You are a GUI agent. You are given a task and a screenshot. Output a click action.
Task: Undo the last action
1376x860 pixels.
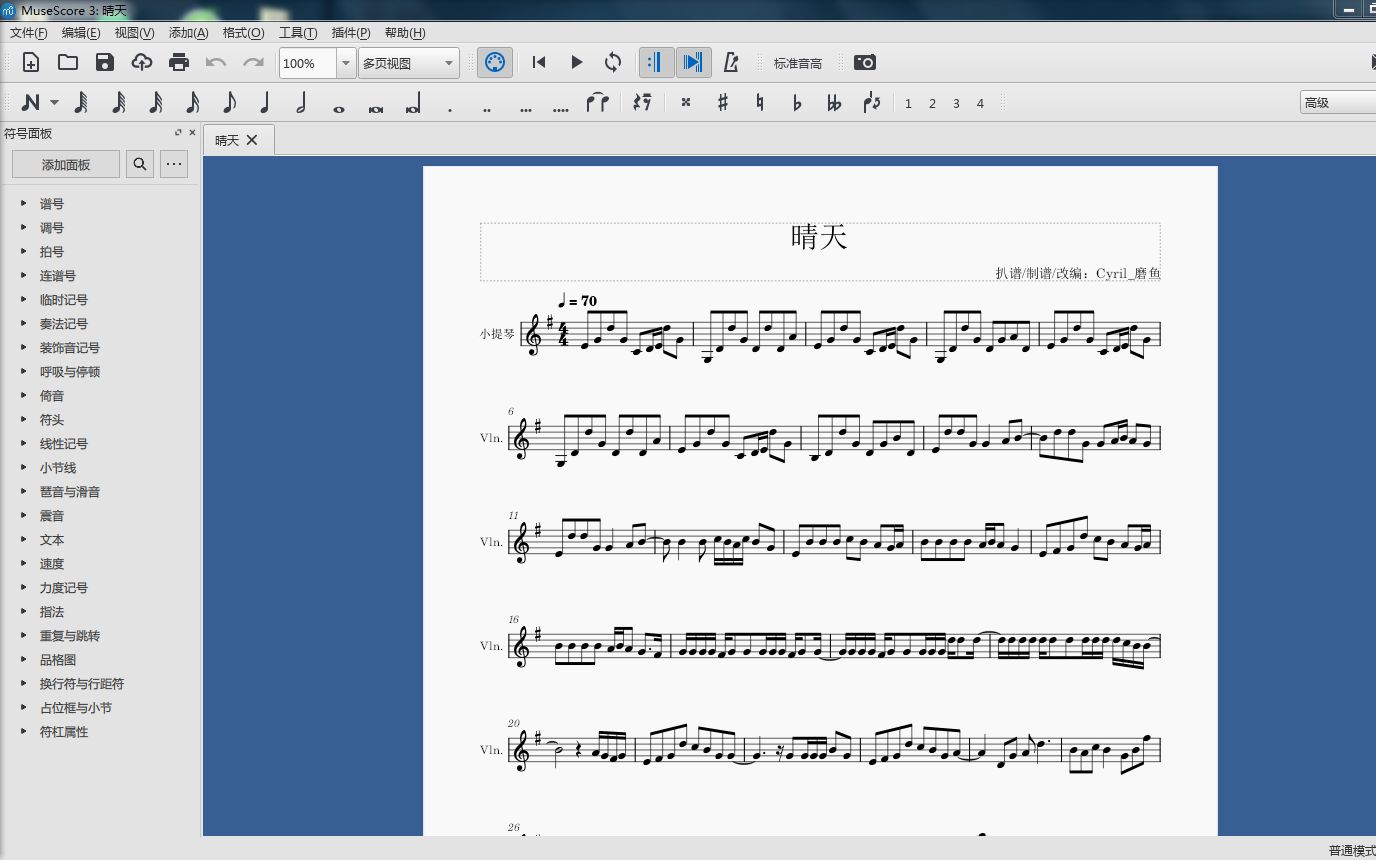tap(216, 62)
